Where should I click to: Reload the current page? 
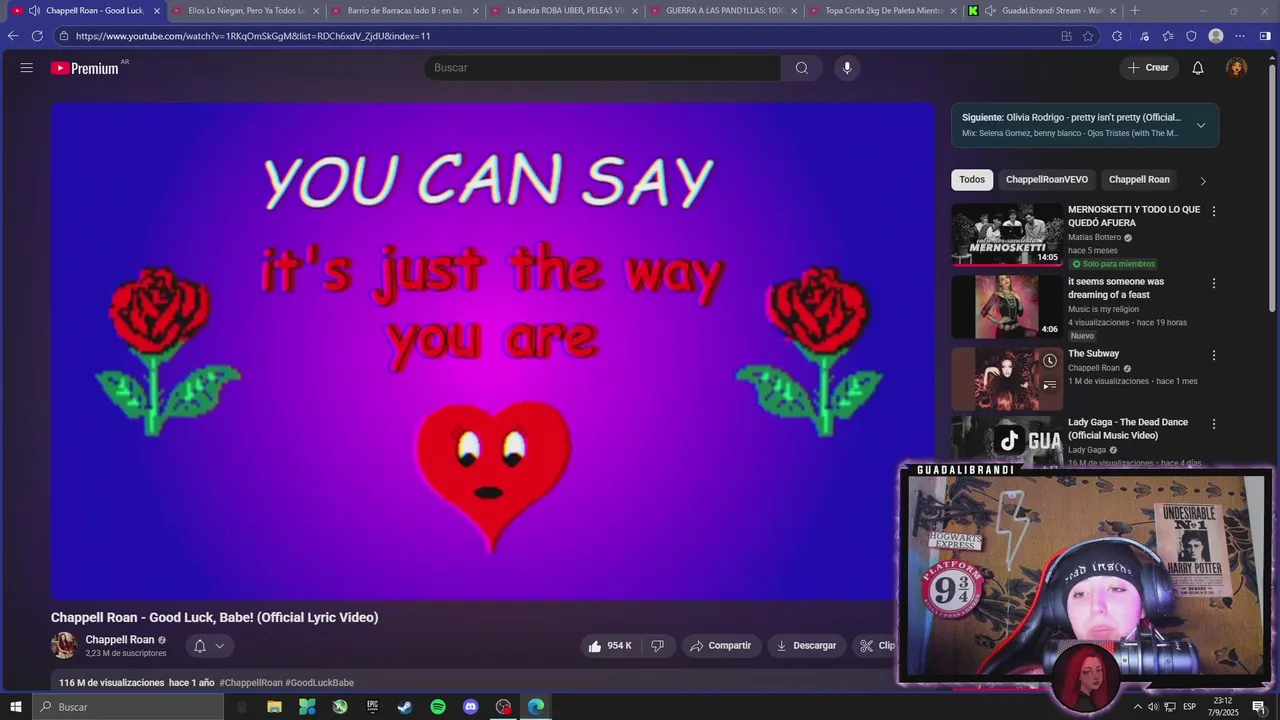[x=37, y=36]
